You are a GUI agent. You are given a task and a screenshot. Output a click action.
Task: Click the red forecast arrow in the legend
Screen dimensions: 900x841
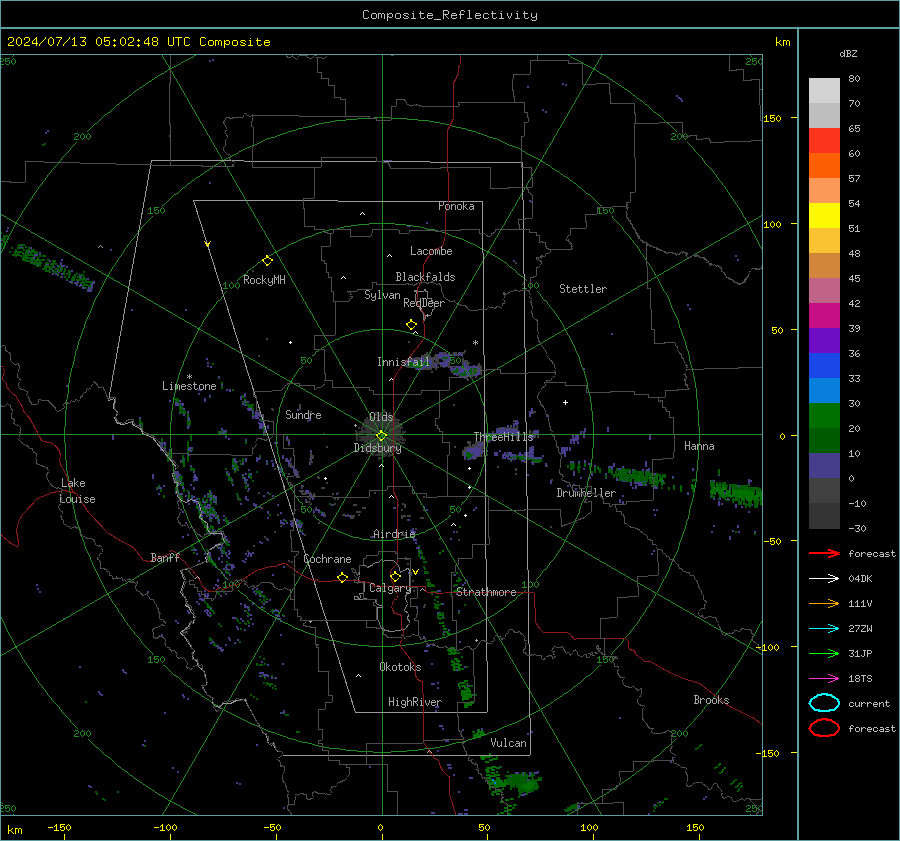(824, 553)
